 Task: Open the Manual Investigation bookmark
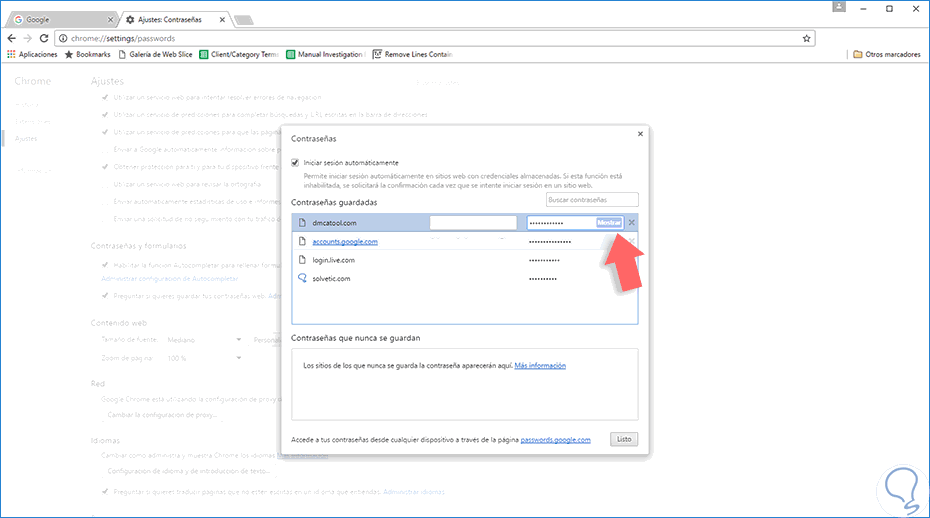(325, 54)
